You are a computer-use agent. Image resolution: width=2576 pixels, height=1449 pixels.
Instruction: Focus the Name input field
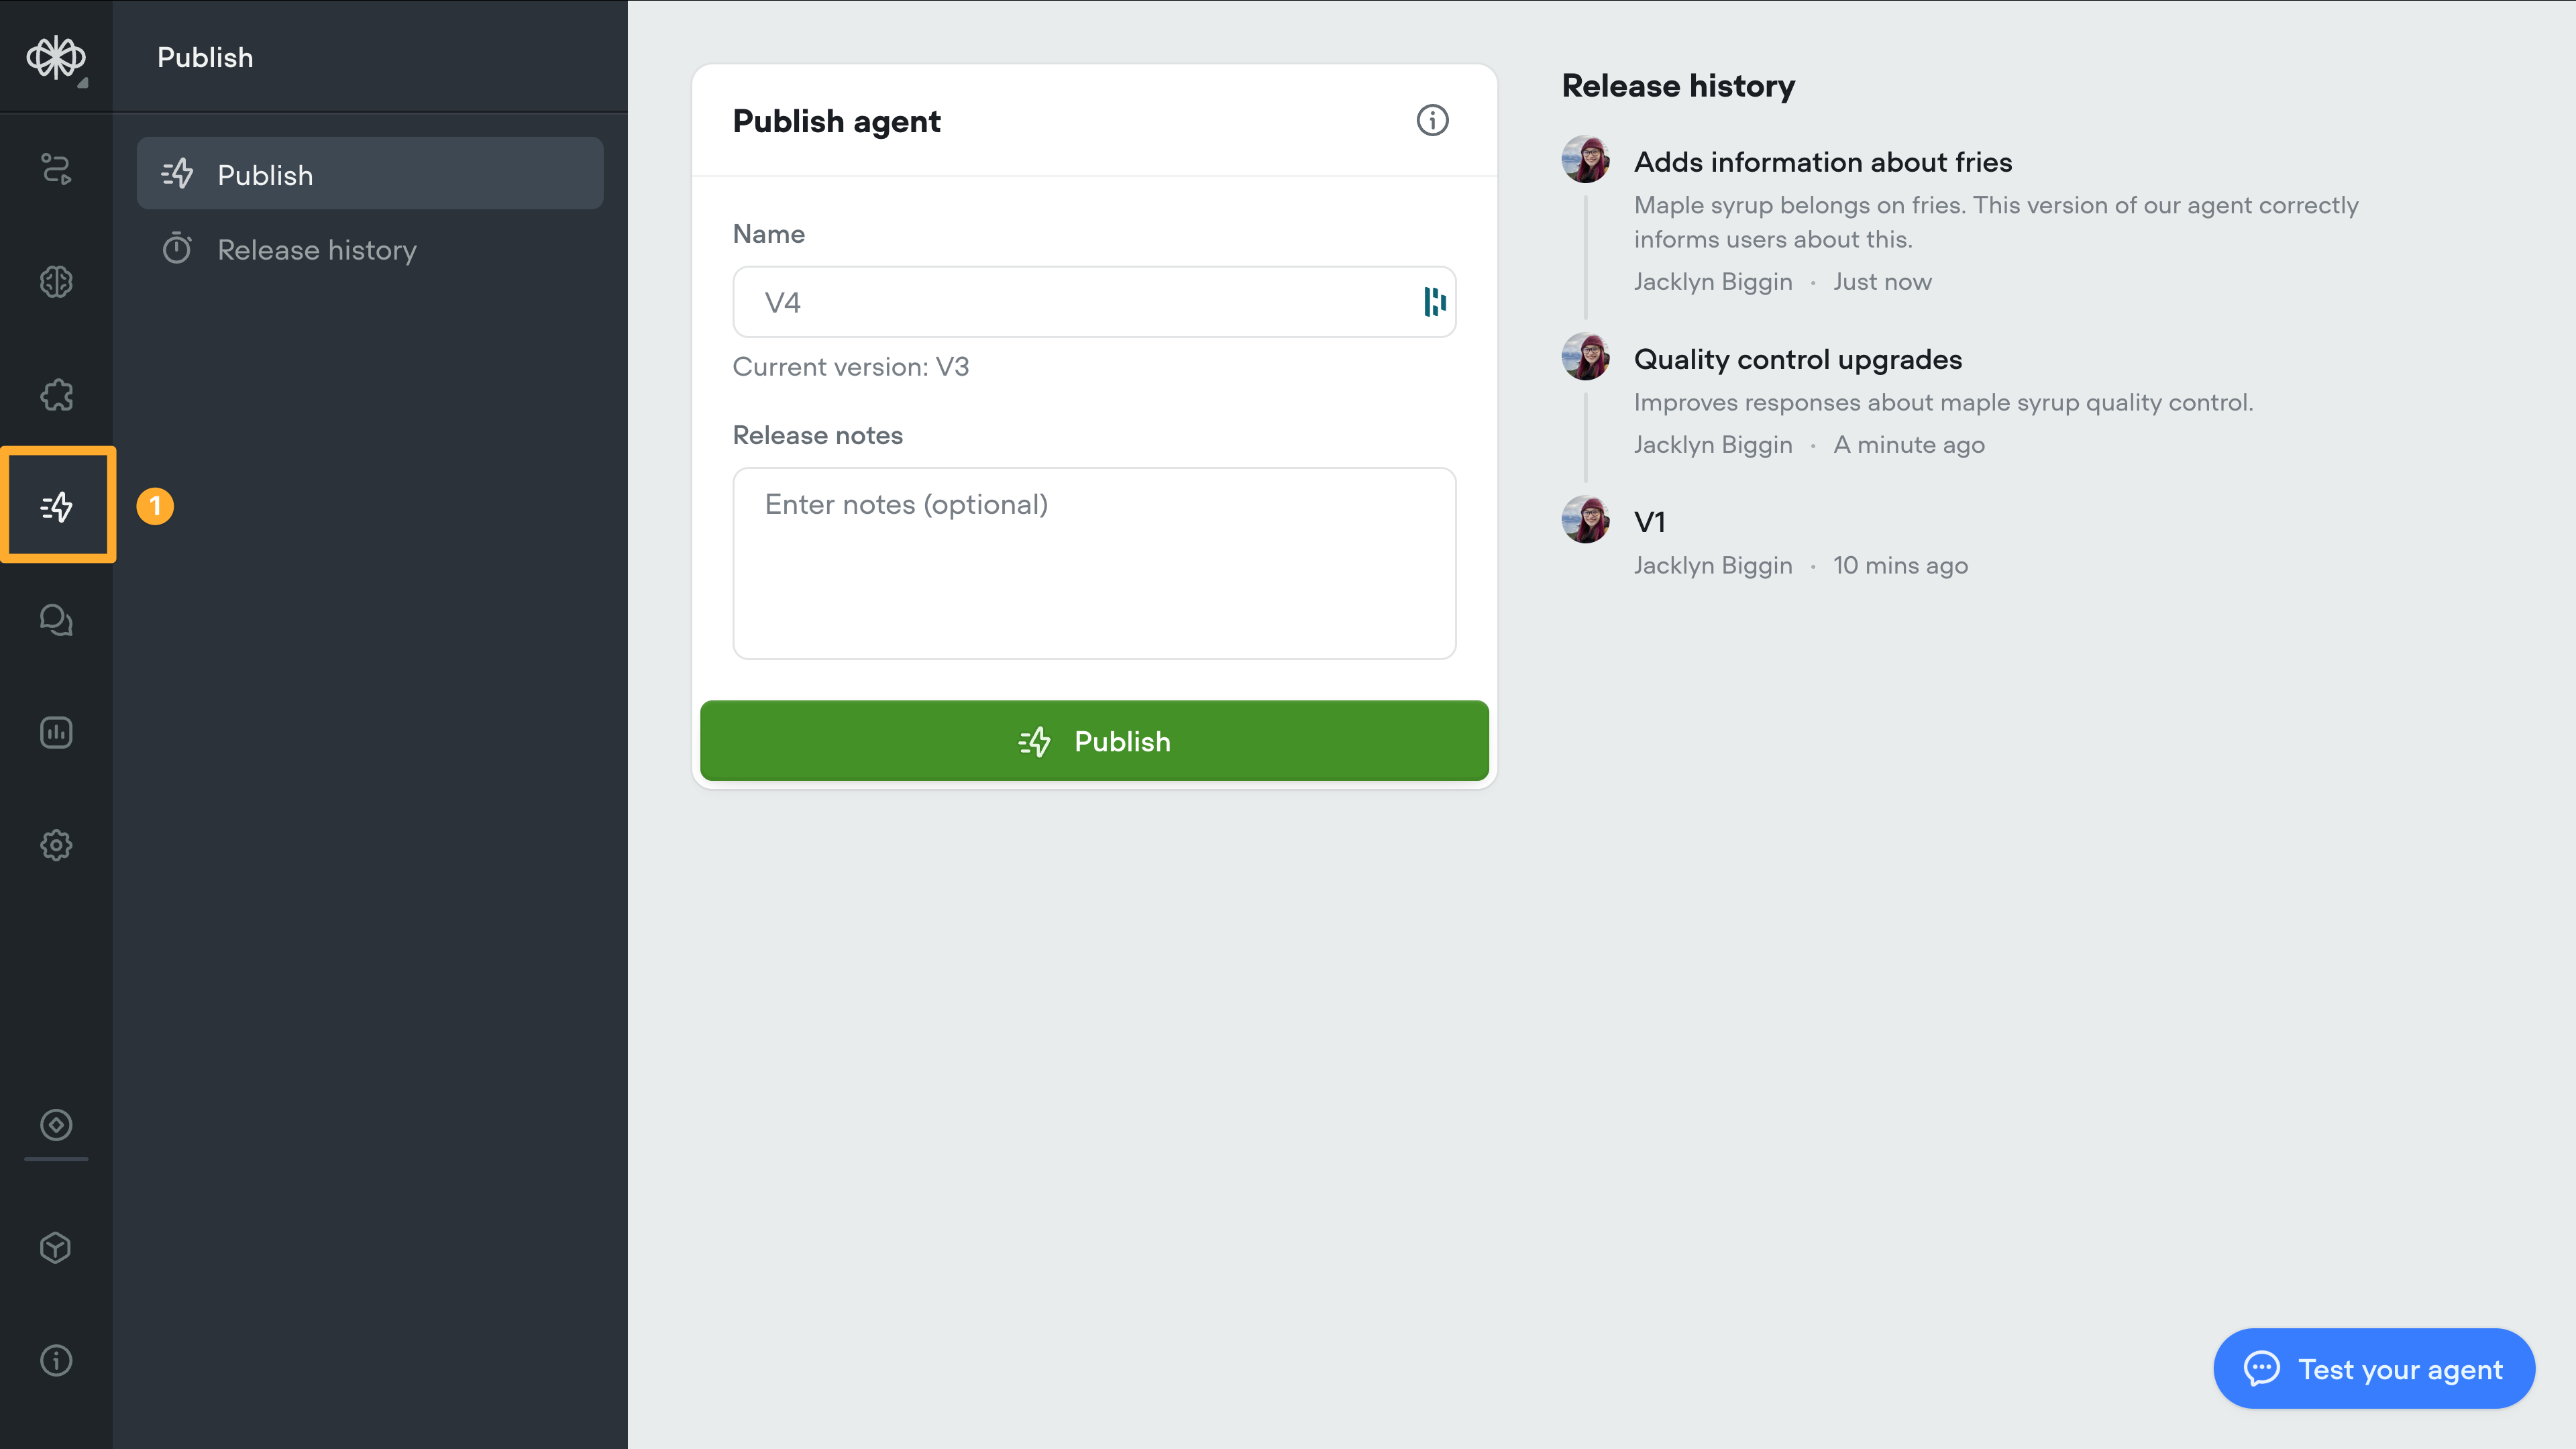tap(1094, 302)
